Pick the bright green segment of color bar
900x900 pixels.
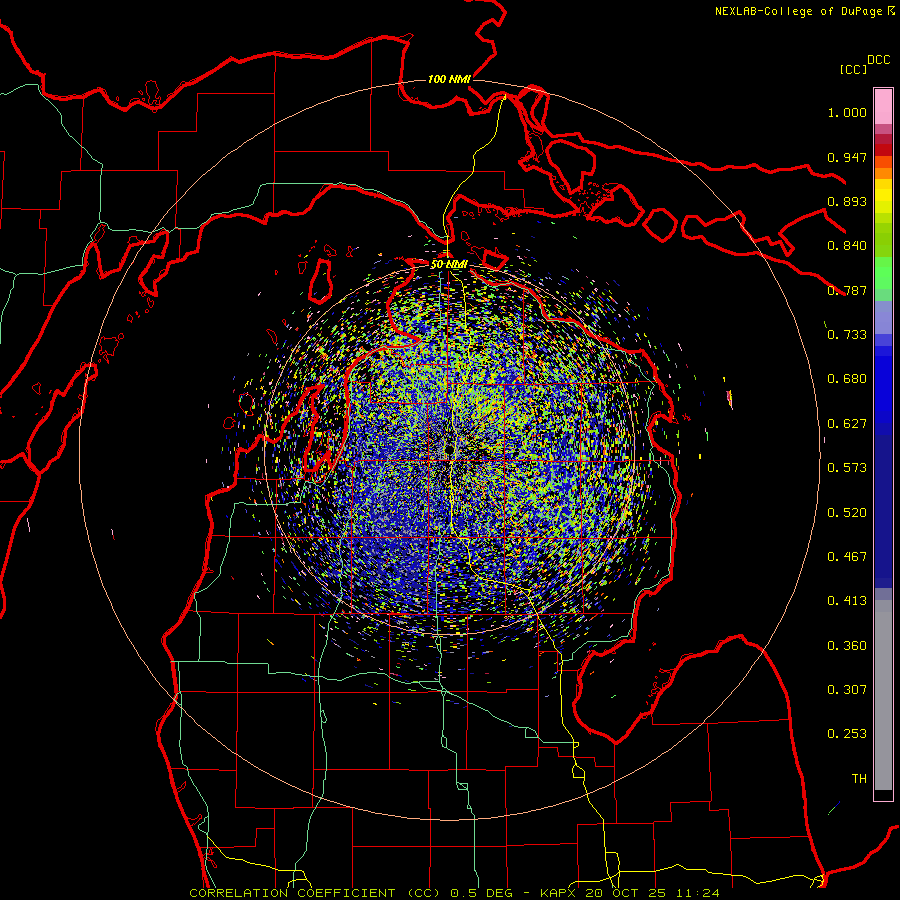(883, 273)
